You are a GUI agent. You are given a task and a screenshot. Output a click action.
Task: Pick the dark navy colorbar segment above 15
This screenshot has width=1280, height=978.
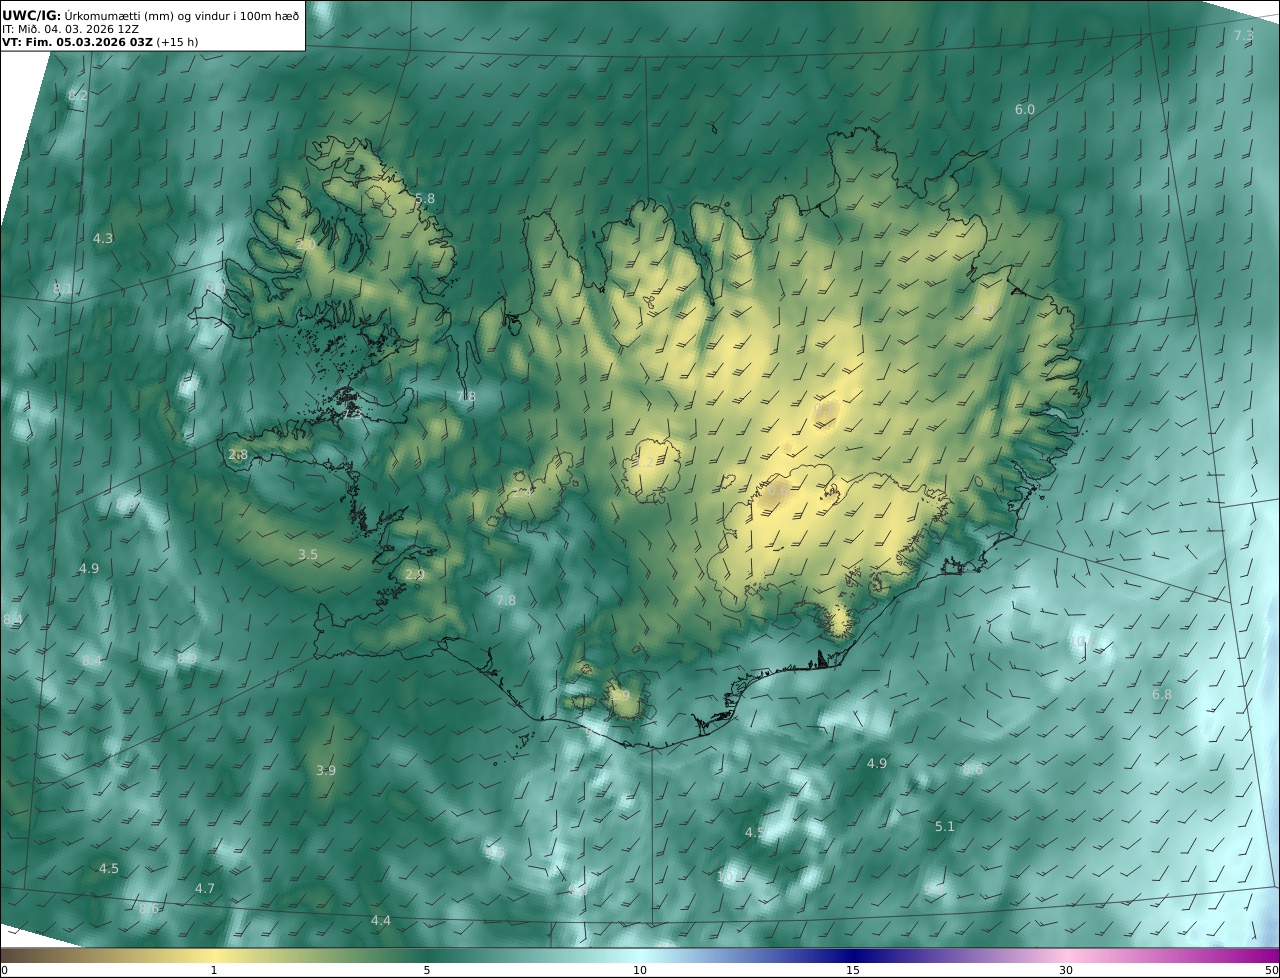(x=853, y=955)
